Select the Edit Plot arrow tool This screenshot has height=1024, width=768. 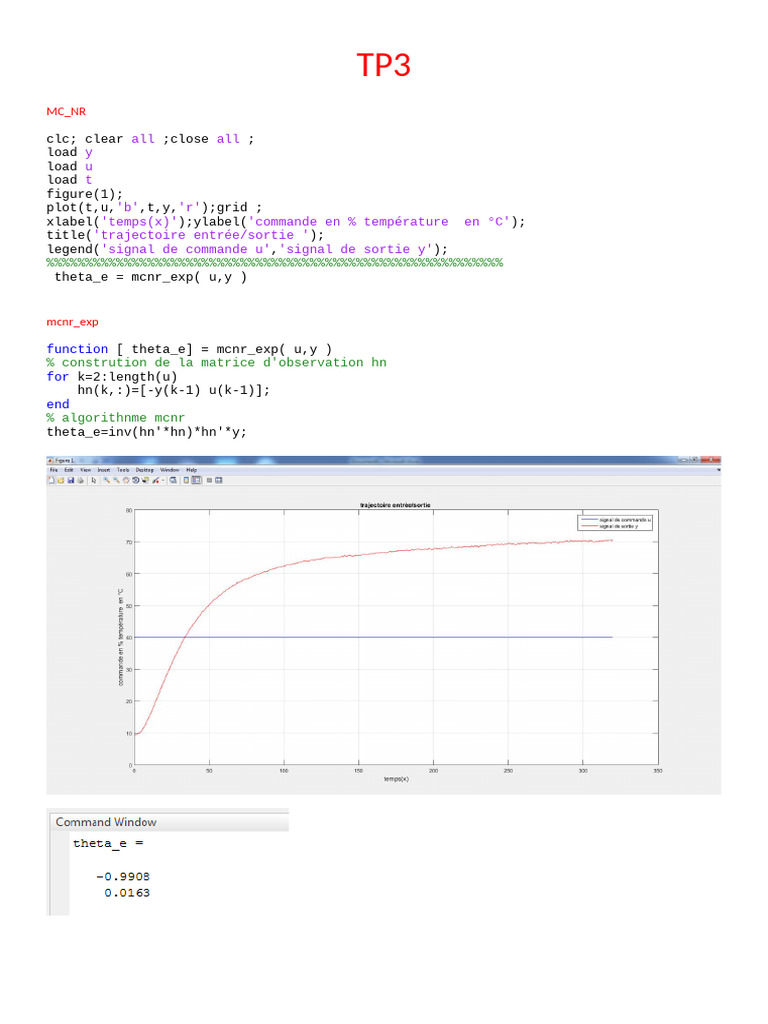pos(94,480)
